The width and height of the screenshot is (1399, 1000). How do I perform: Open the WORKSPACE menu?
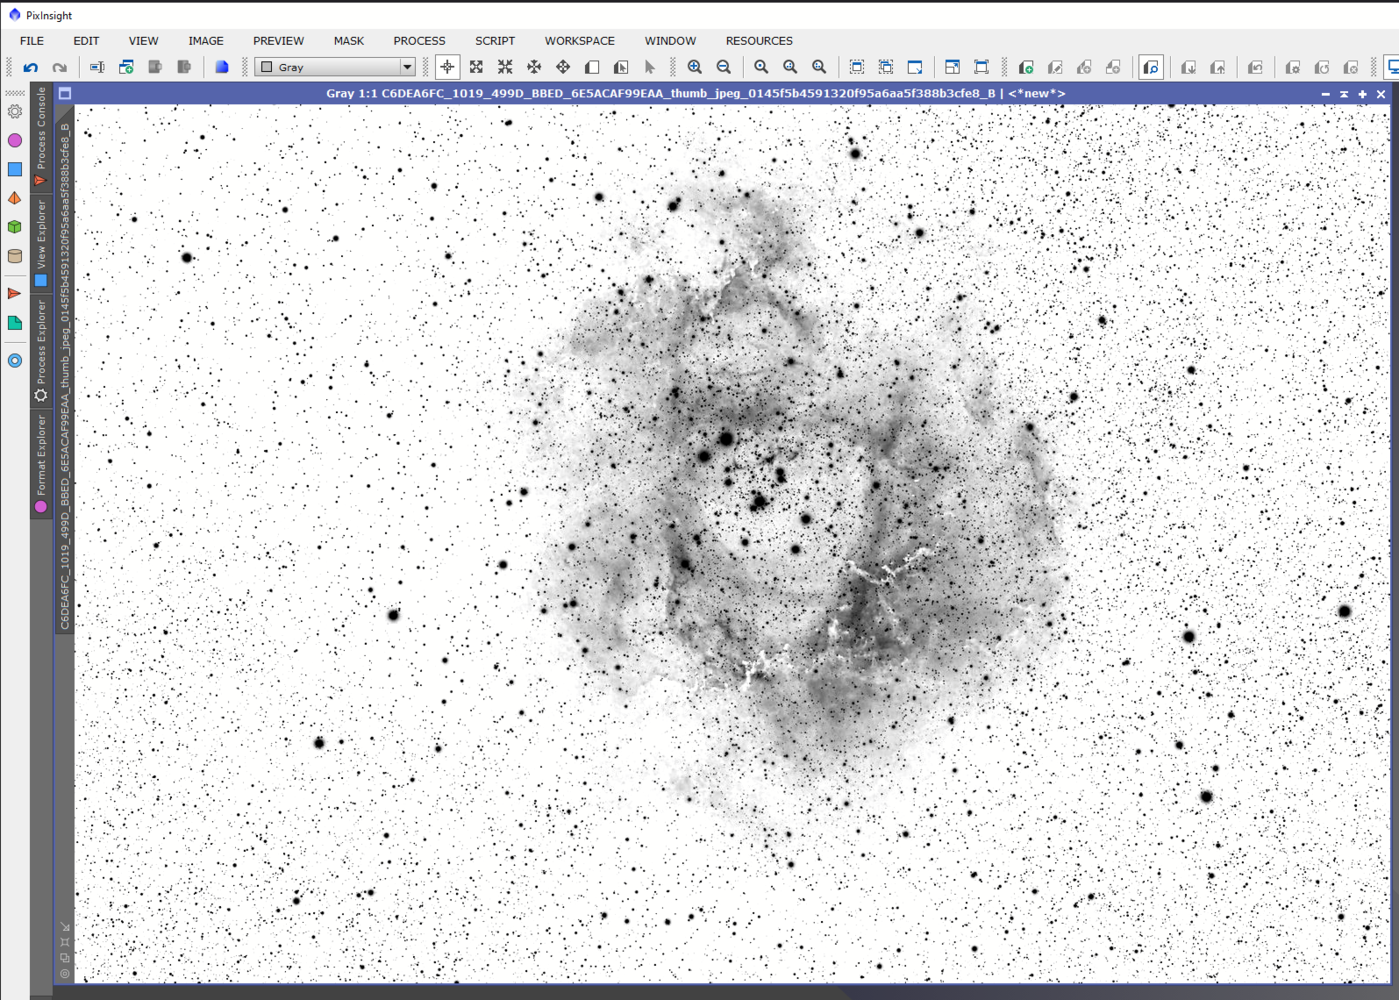point(580,41)
